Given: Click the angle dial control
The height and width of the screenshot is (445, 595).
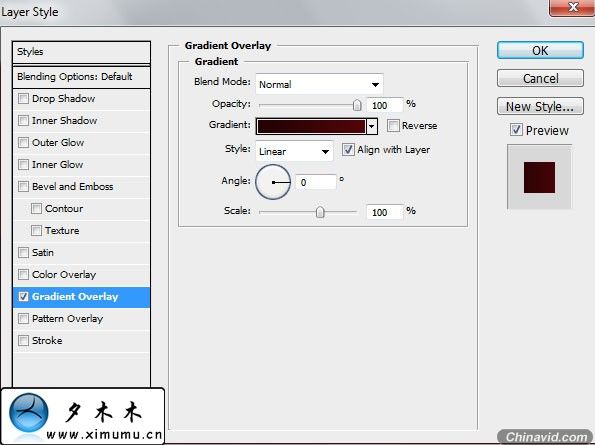Looking at the screenshot, I should [273, 182].
